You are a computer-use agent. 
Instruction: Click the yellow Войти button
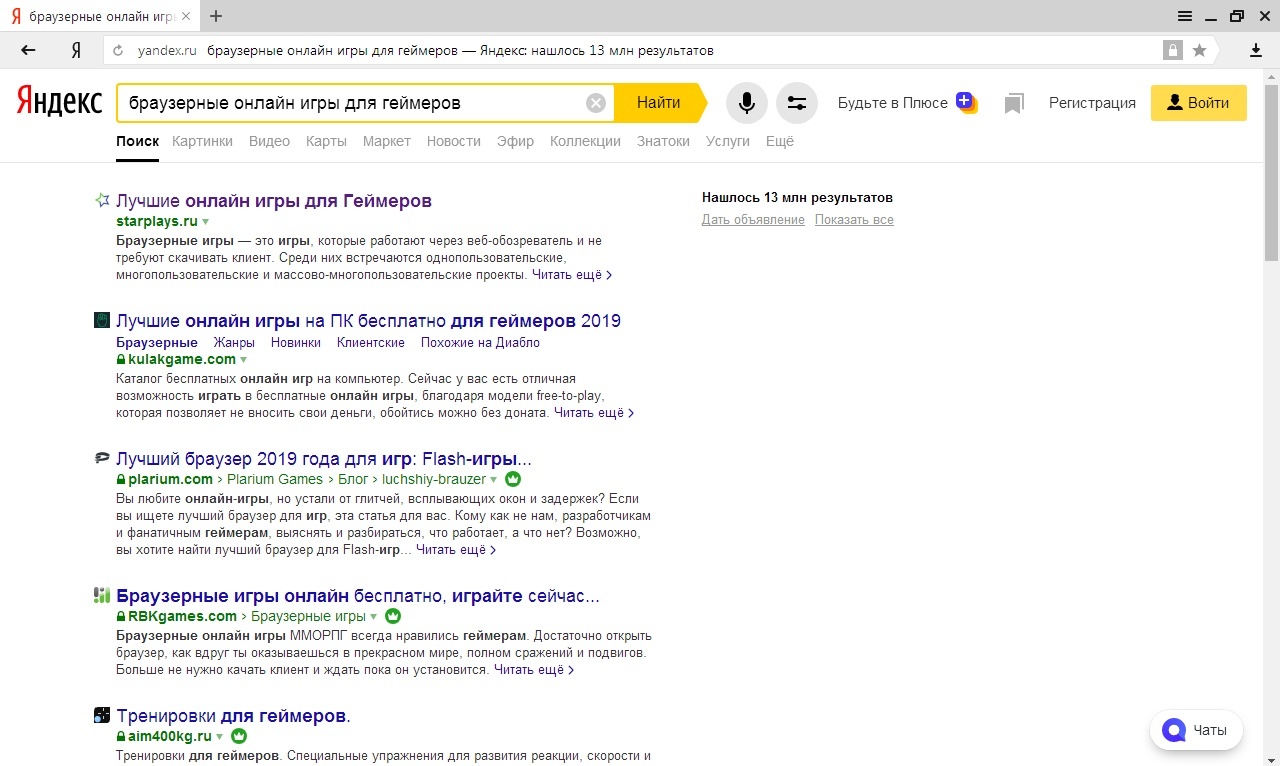(1198, 103)
